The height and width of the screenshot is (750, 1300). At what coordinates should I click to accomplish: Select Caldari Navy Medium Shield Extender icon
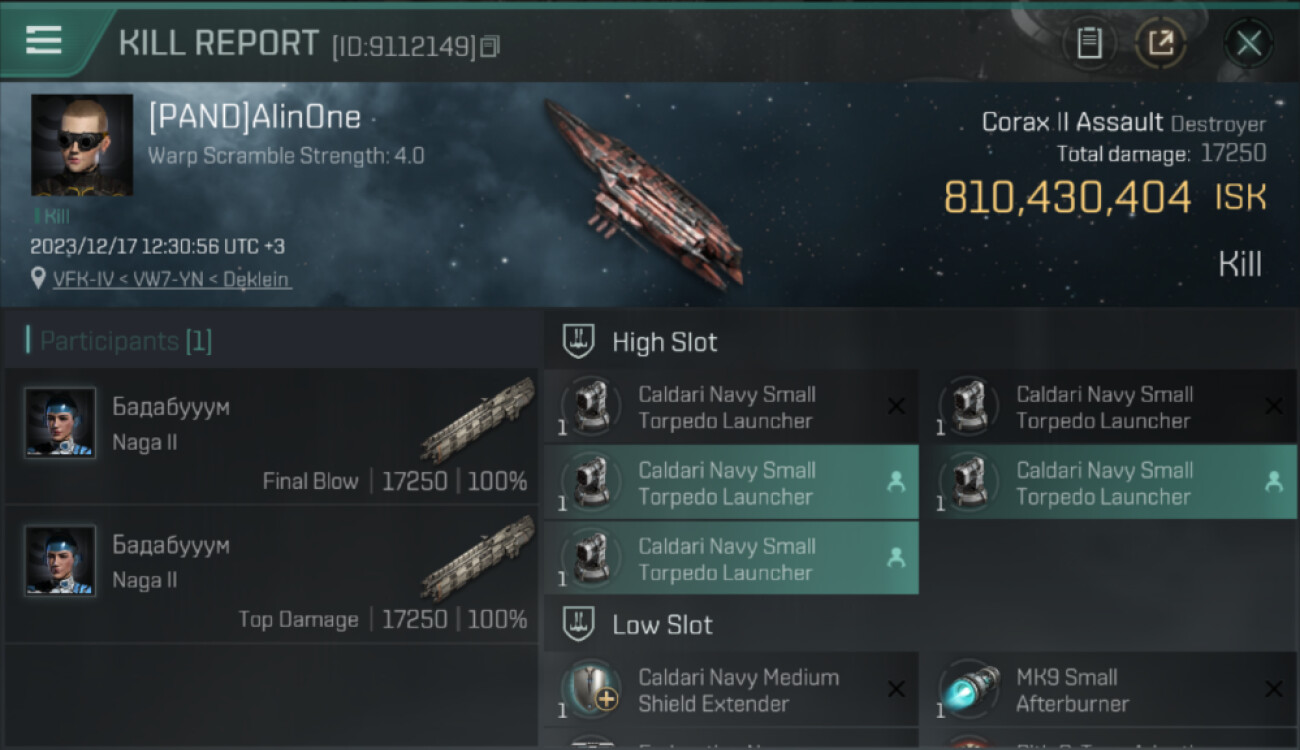click(591, 689)
